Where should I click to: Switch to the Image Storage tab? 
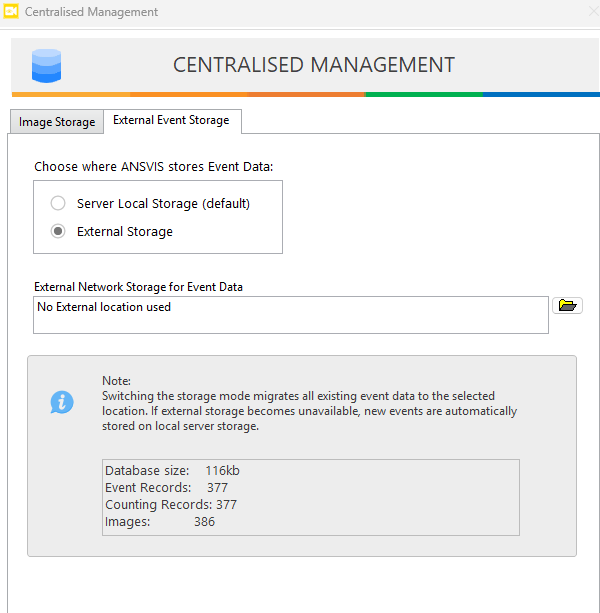(x=57, y=122)
